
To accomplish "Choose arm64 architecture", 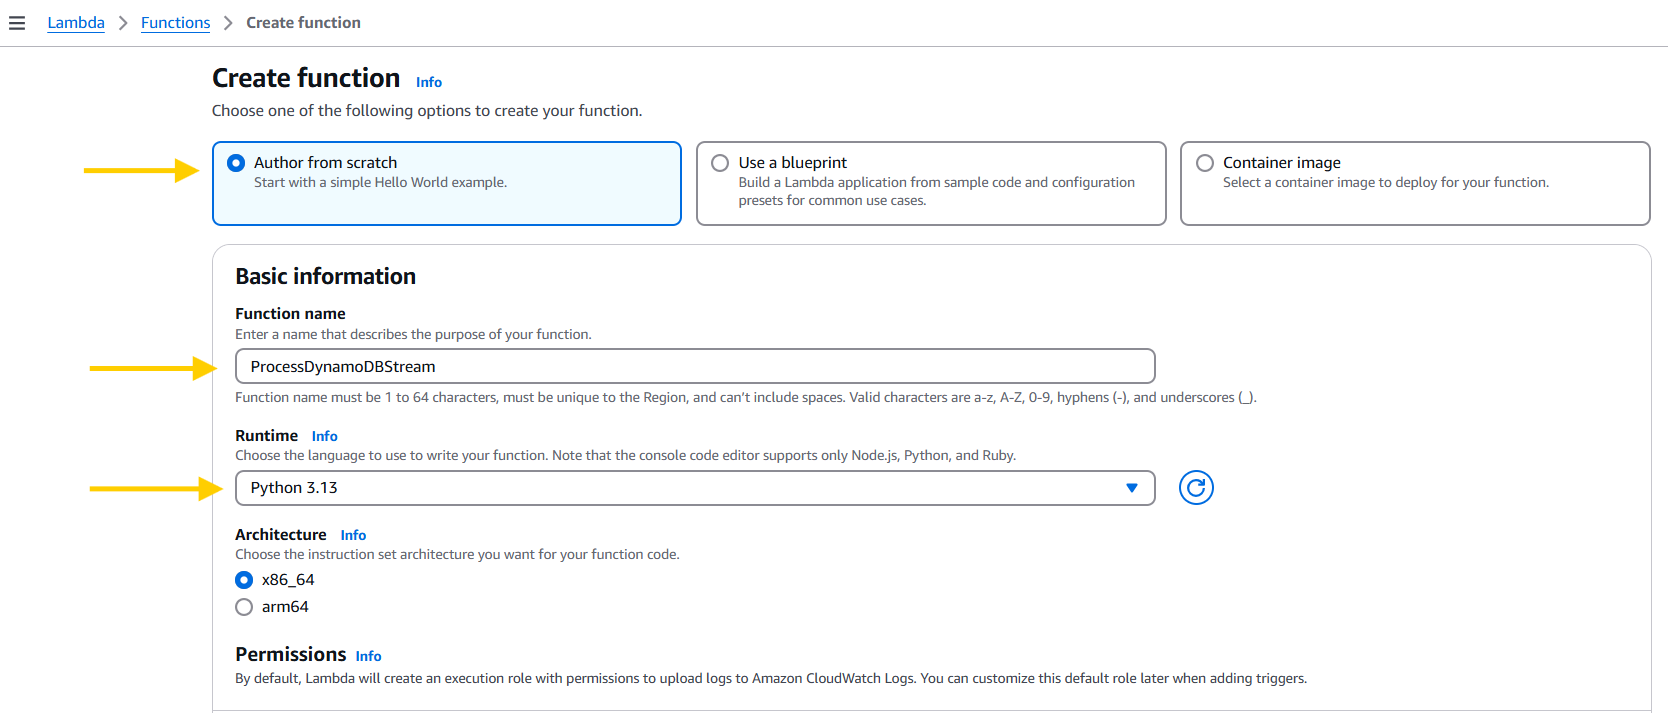I will [244, 607].
